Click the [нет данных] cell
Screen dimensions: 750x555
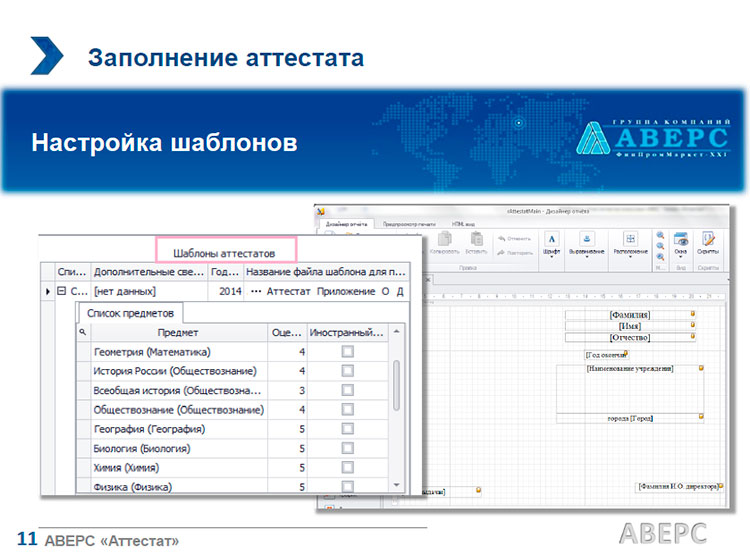[x=149, y=291]
